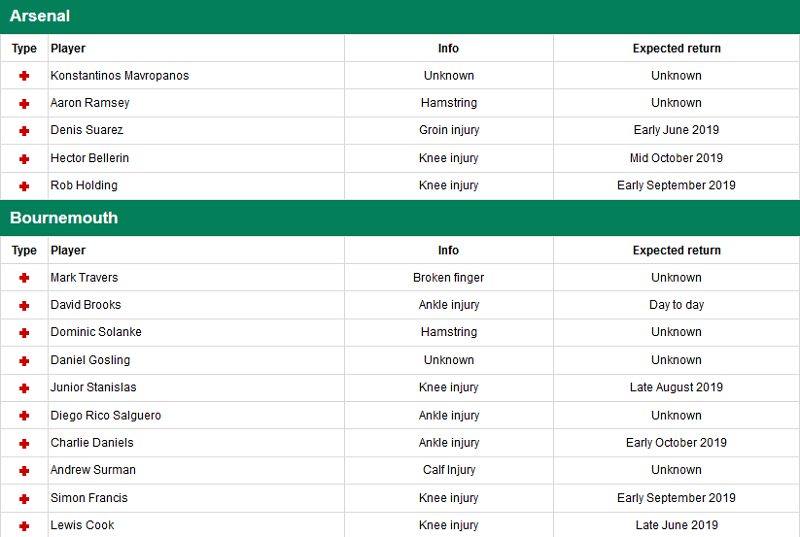Click Charlie Daniels' Early October 2019 return date
This screenshot has width=800, height=537.
click(676, 443)
